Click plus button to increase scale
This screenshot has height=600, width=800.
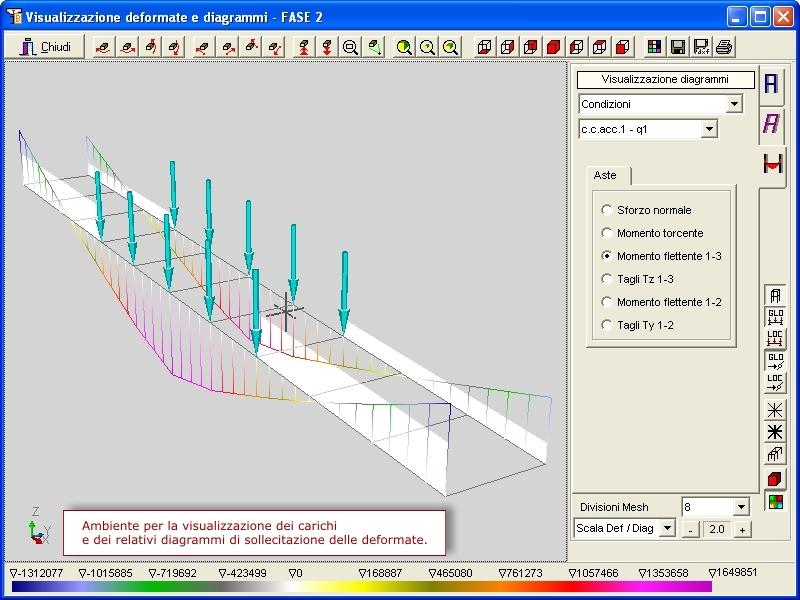coord(742,529)
